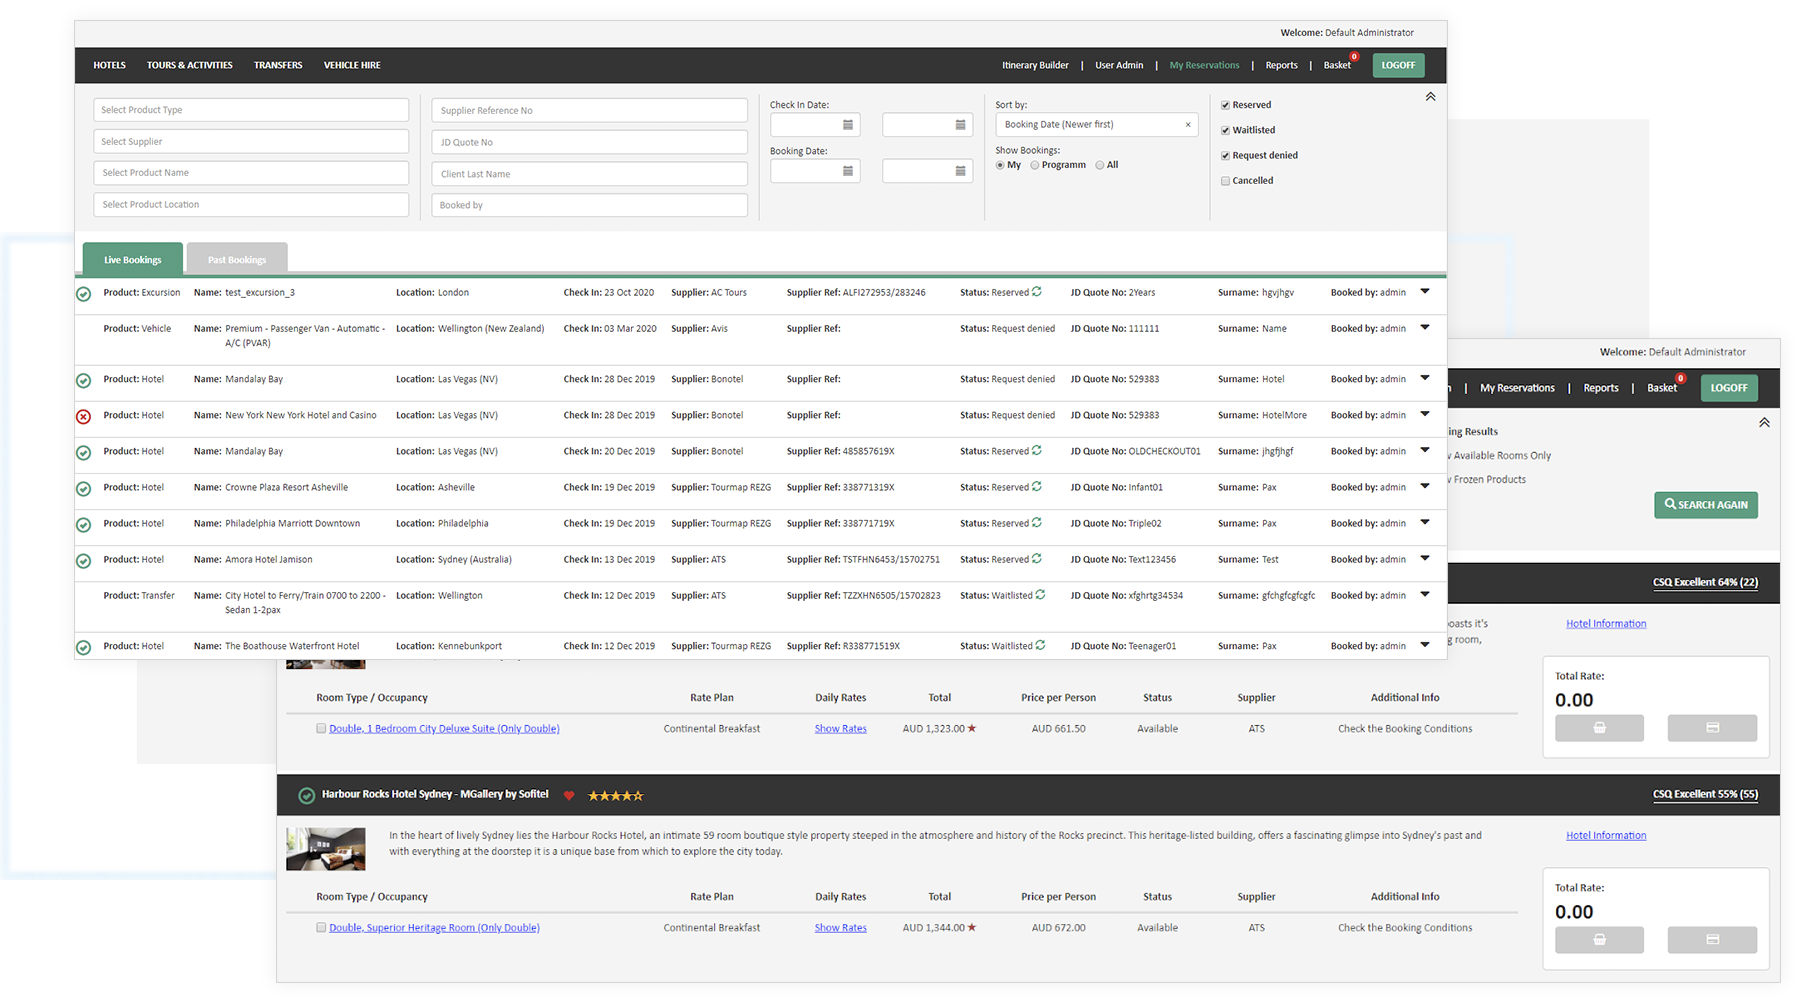Clear the Sort by selection with x
Screen dimensions: 1805x1003
click(x=1188, y=125)
